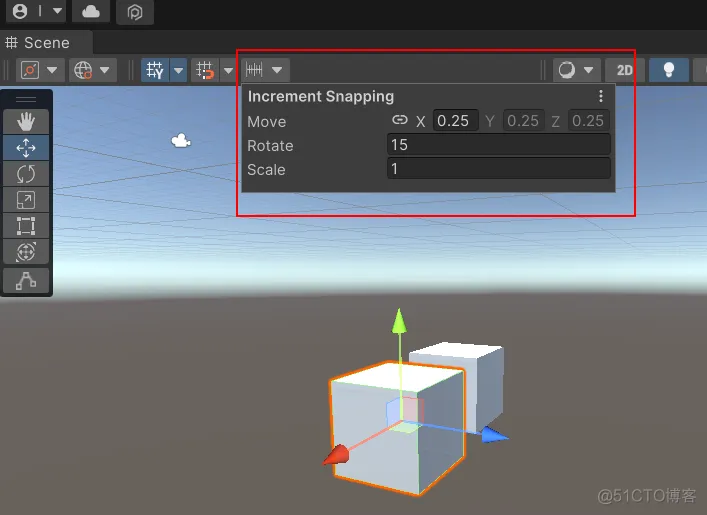Viewport: 707px width, 515px height.
Task: Click the Move Y value field
Action: (x=523, y=120)
